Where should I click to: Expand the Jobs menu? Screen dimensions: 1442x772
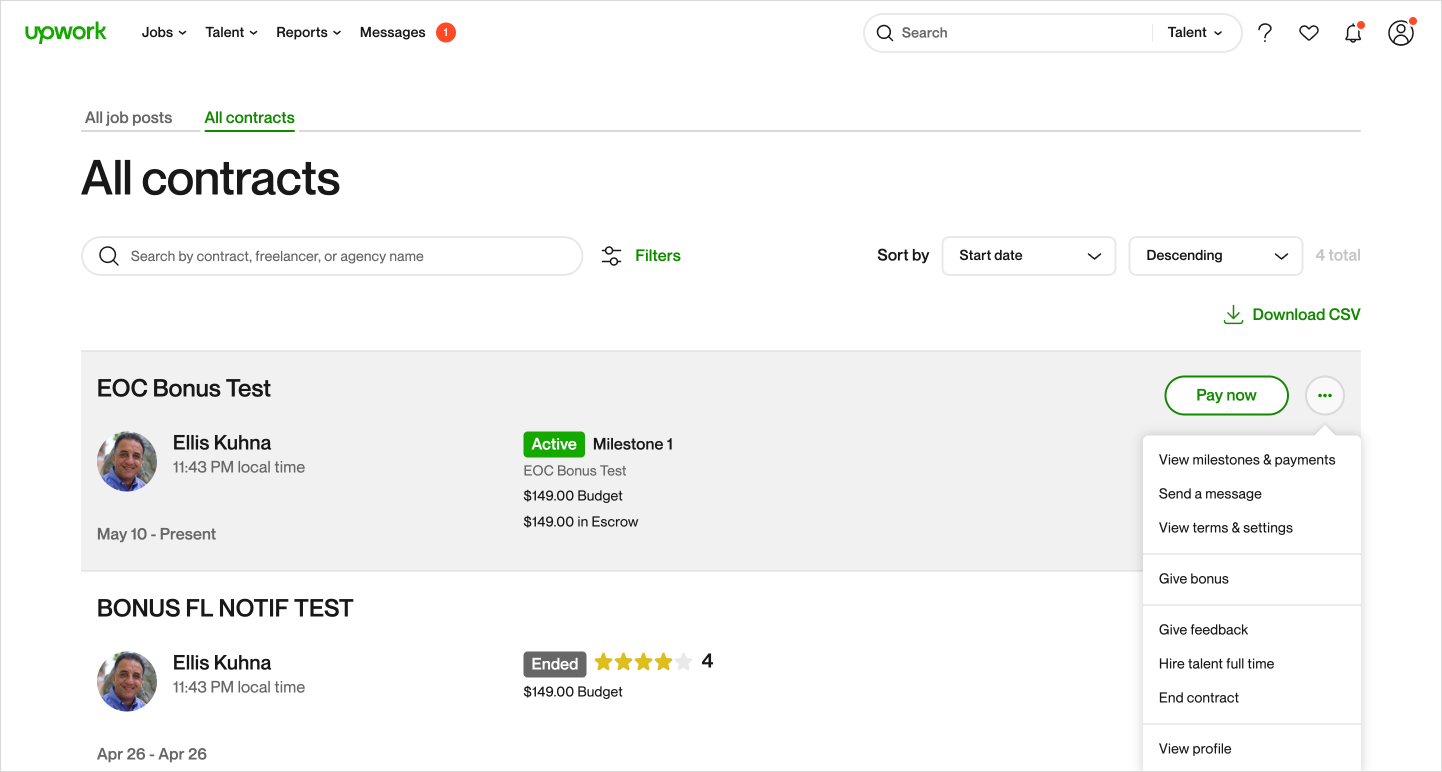point(164,32)
